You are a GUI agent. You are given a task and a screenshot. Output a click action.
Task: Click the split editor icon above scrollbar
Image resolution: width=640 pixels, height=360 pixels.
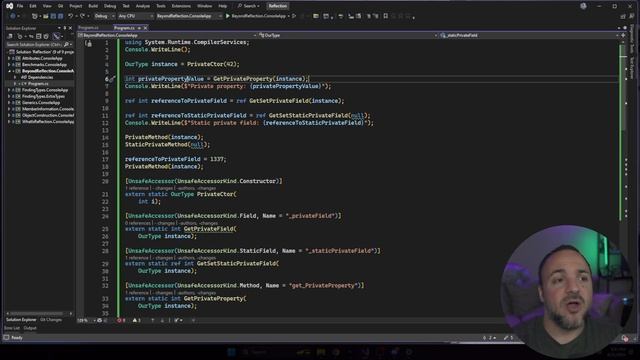(623, 36)
